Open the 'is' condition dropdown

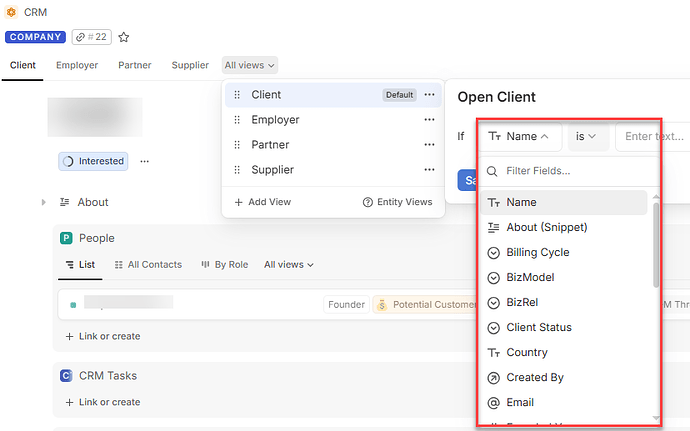pos(588,136)
